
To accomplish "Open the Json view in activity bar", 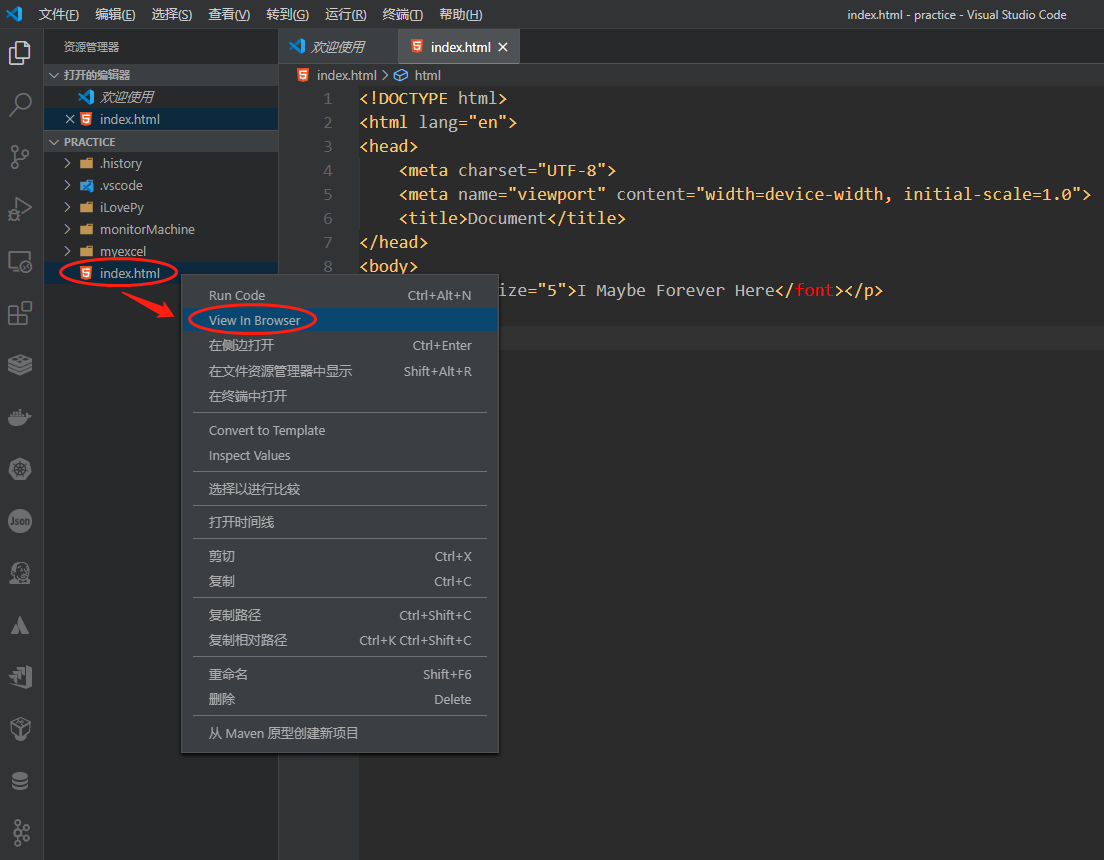I will (20, 521).
